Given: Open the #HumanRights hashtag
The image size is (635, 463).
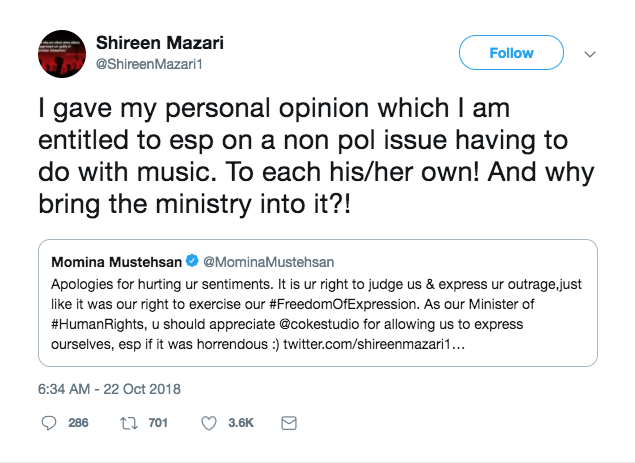Looking at the screenshot, I should coord(91,326).
